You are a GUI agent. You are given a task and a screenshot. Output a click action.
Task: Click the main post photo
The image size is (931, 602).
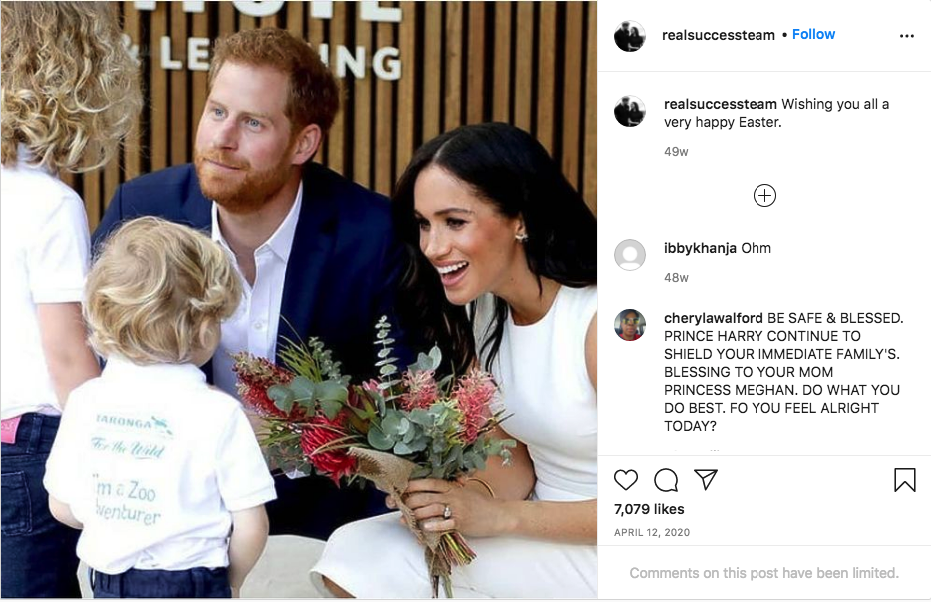coord(299,299)
